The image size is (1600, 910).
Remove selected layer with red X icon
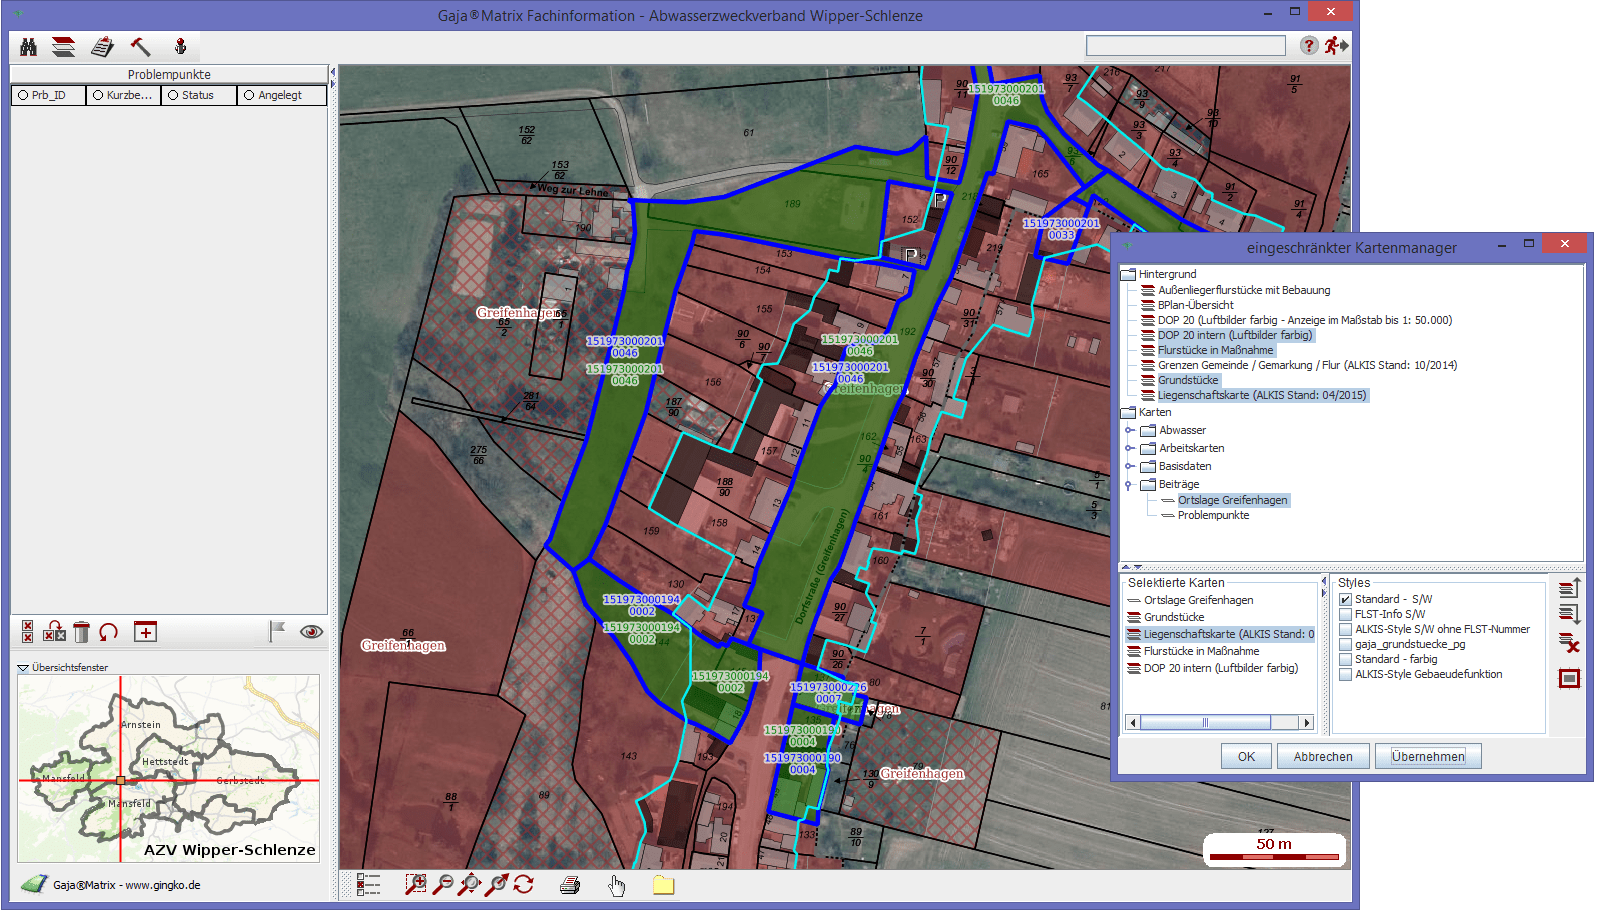[1569, 643]
